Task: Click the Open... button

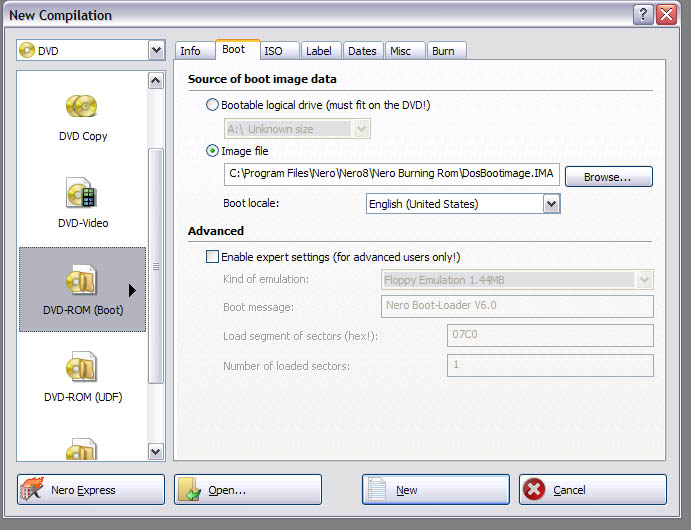Action: pyautogui.click(x=248, y=489)
